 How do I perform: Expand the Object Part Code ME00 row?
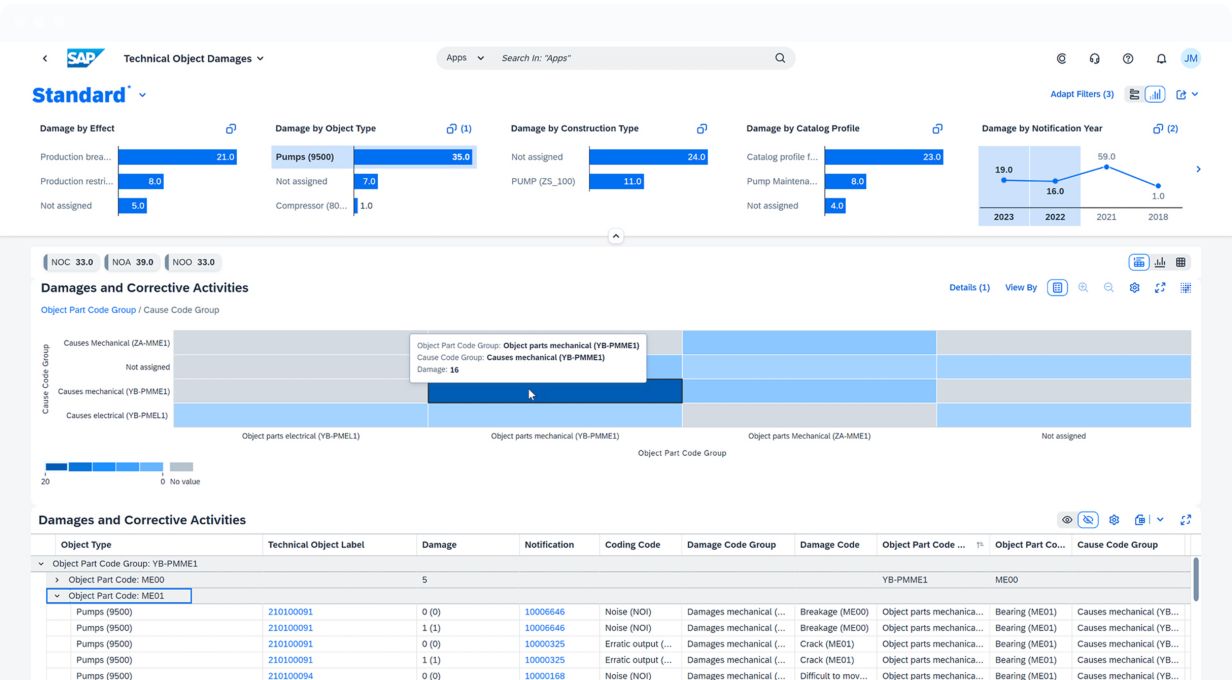click(57, 580)
